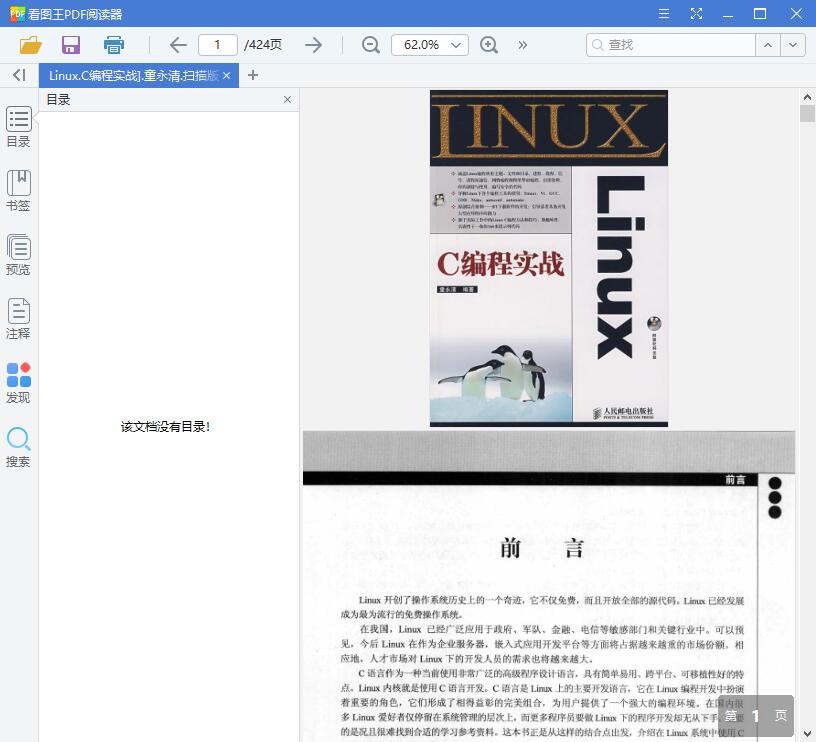
Task: Open the 搜索 search sidebar panel
Action: point(19,447)
